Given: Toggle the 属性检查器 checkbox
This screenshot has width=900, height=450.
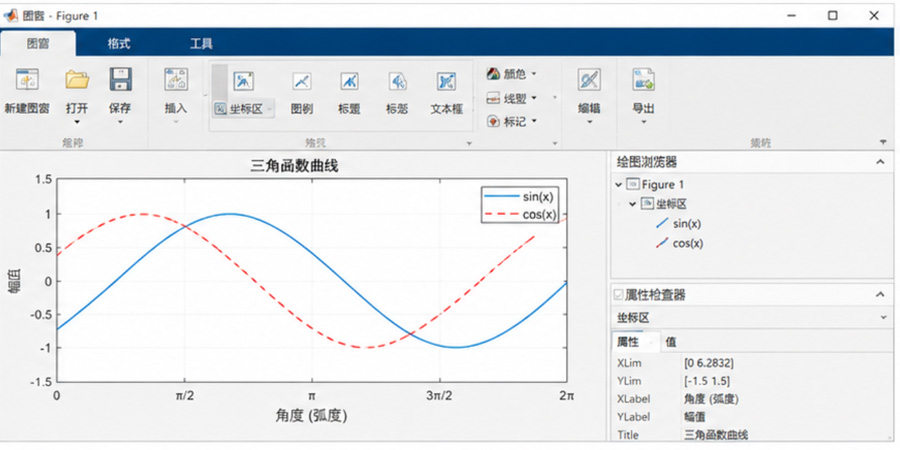Looking at the screenshot, I should pyautogui.click(x=618, y=295).
